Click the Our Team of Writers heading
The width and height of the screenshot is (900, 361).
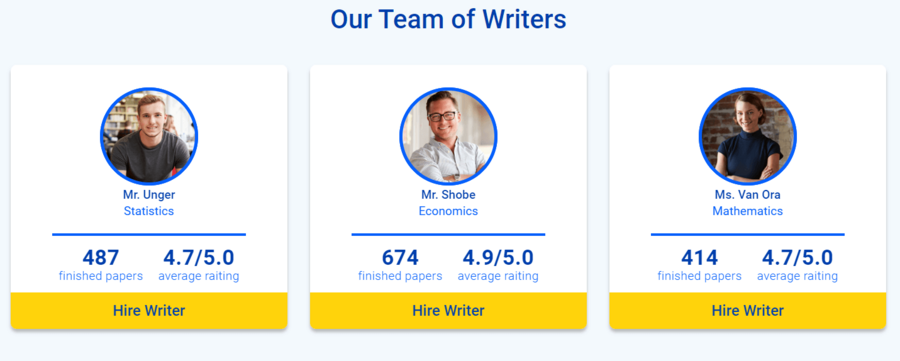pos(448,19)
